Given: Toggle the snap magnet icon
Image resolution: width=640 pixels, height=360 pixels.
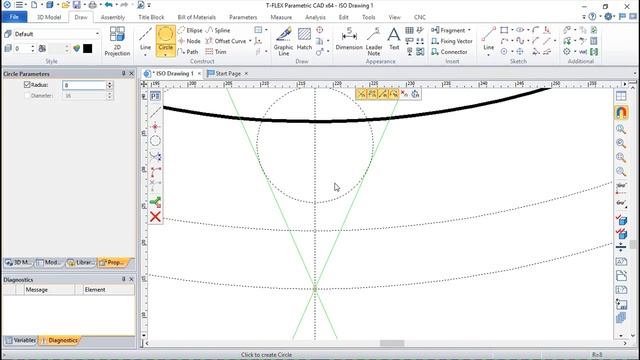Looking at the screenshot, I should 621,112.
